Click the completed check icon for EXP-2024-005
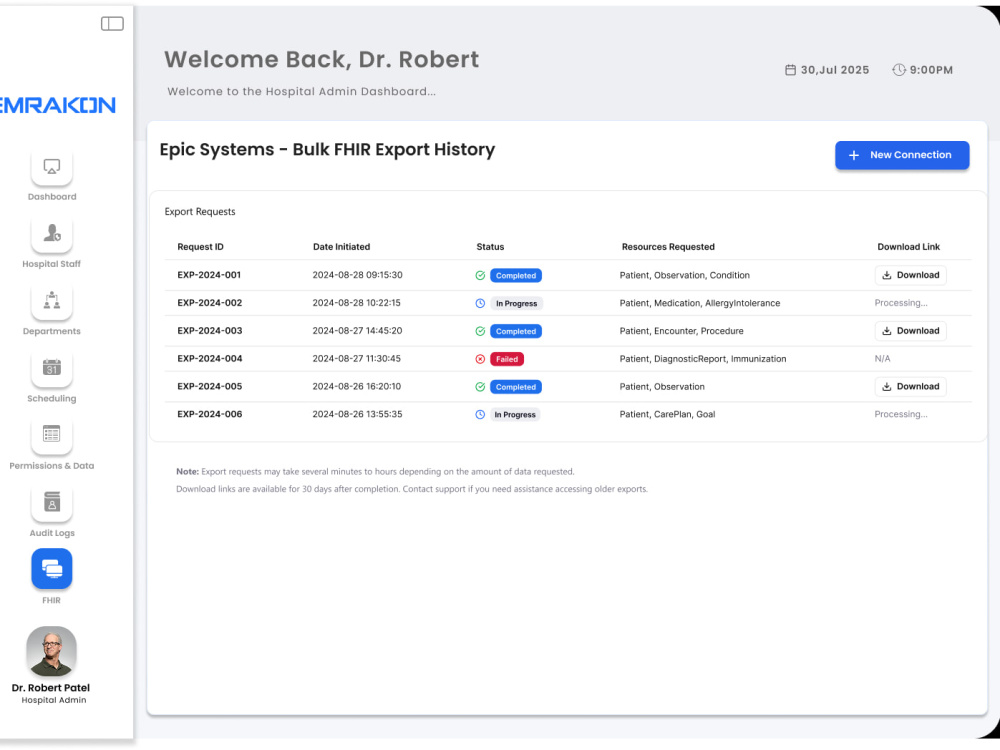Image resolution: width=1000 pixels, height=750 pixels. point(480,387)
